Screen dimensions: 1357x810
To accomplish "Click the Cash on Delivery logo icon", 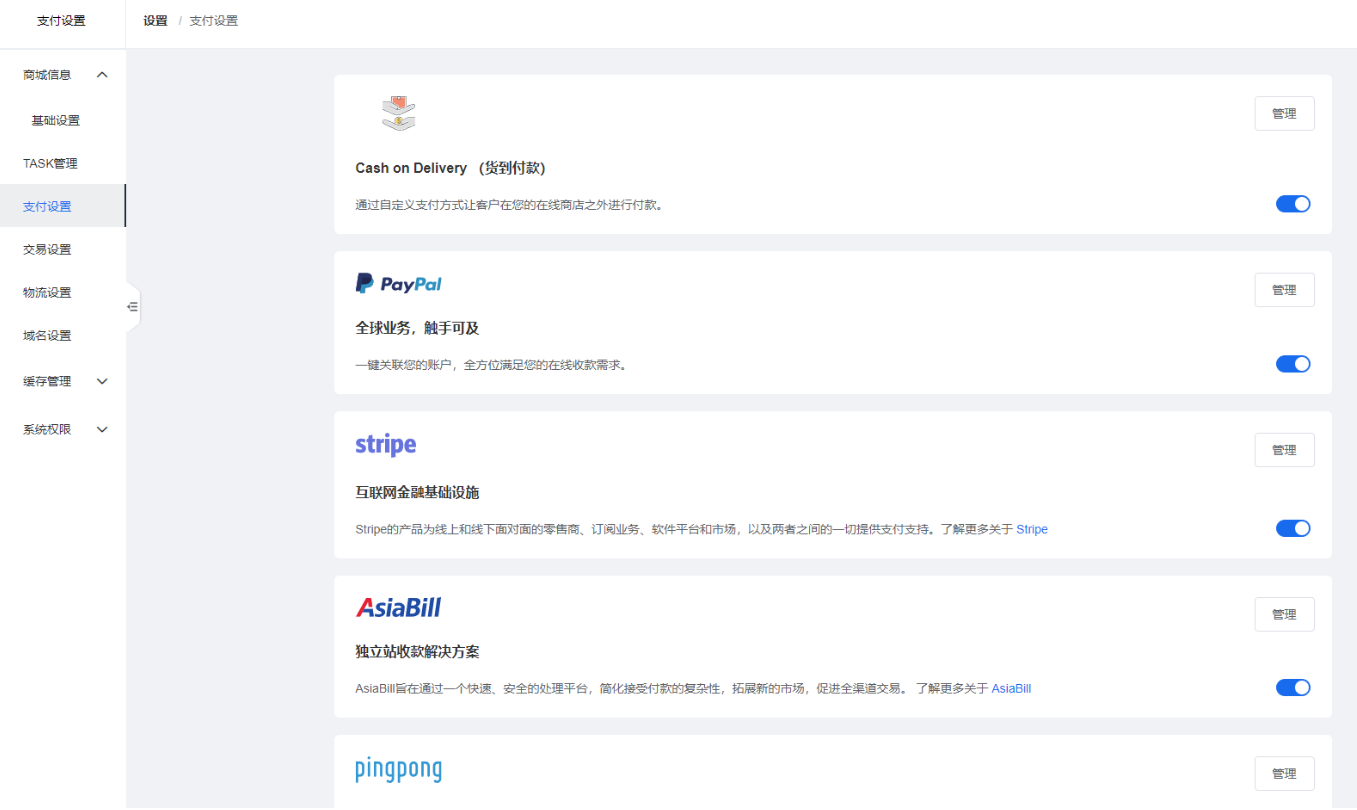I will 398,113.
